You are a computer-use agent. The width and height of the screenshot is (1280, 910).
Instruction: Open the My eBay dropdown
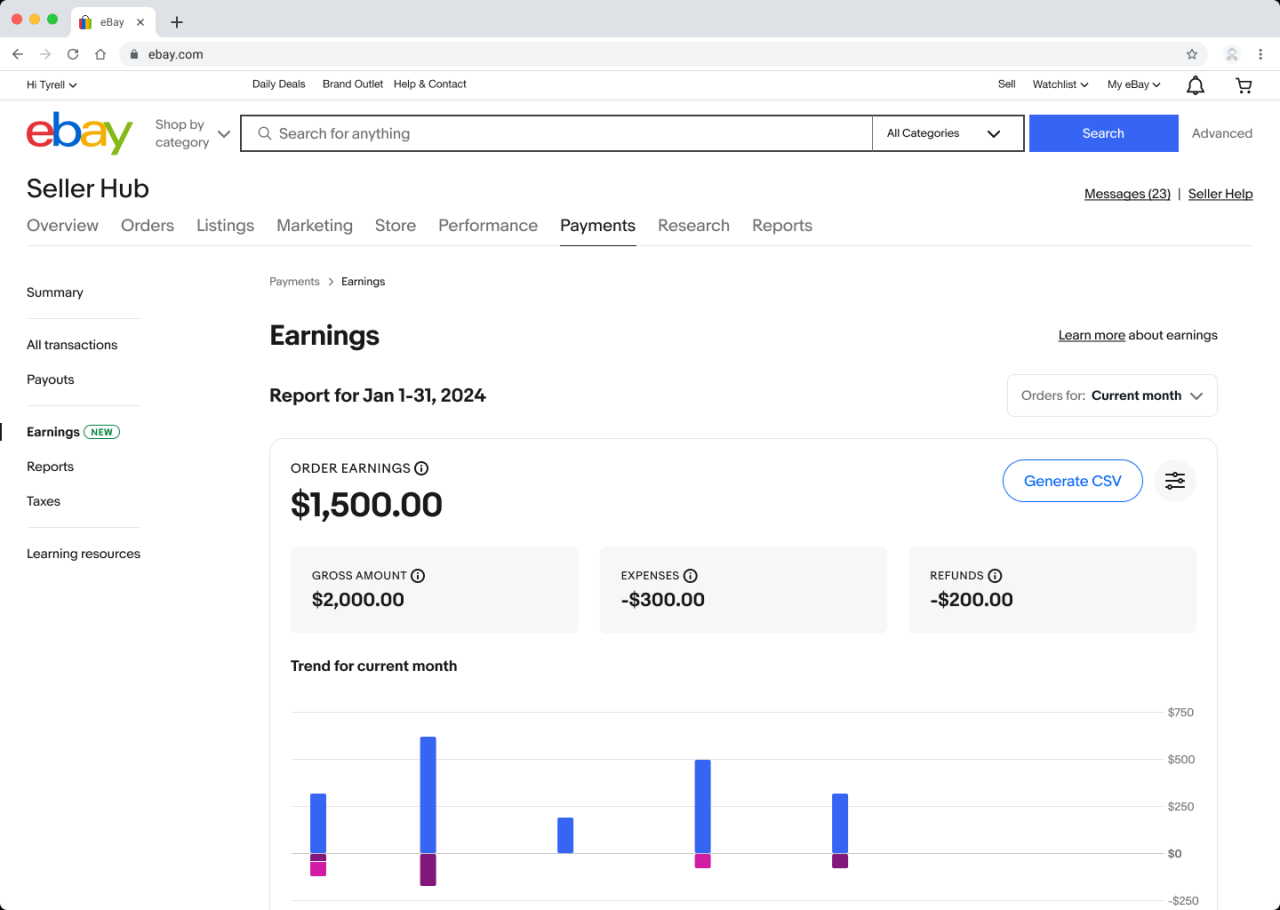coord(1132,85)
